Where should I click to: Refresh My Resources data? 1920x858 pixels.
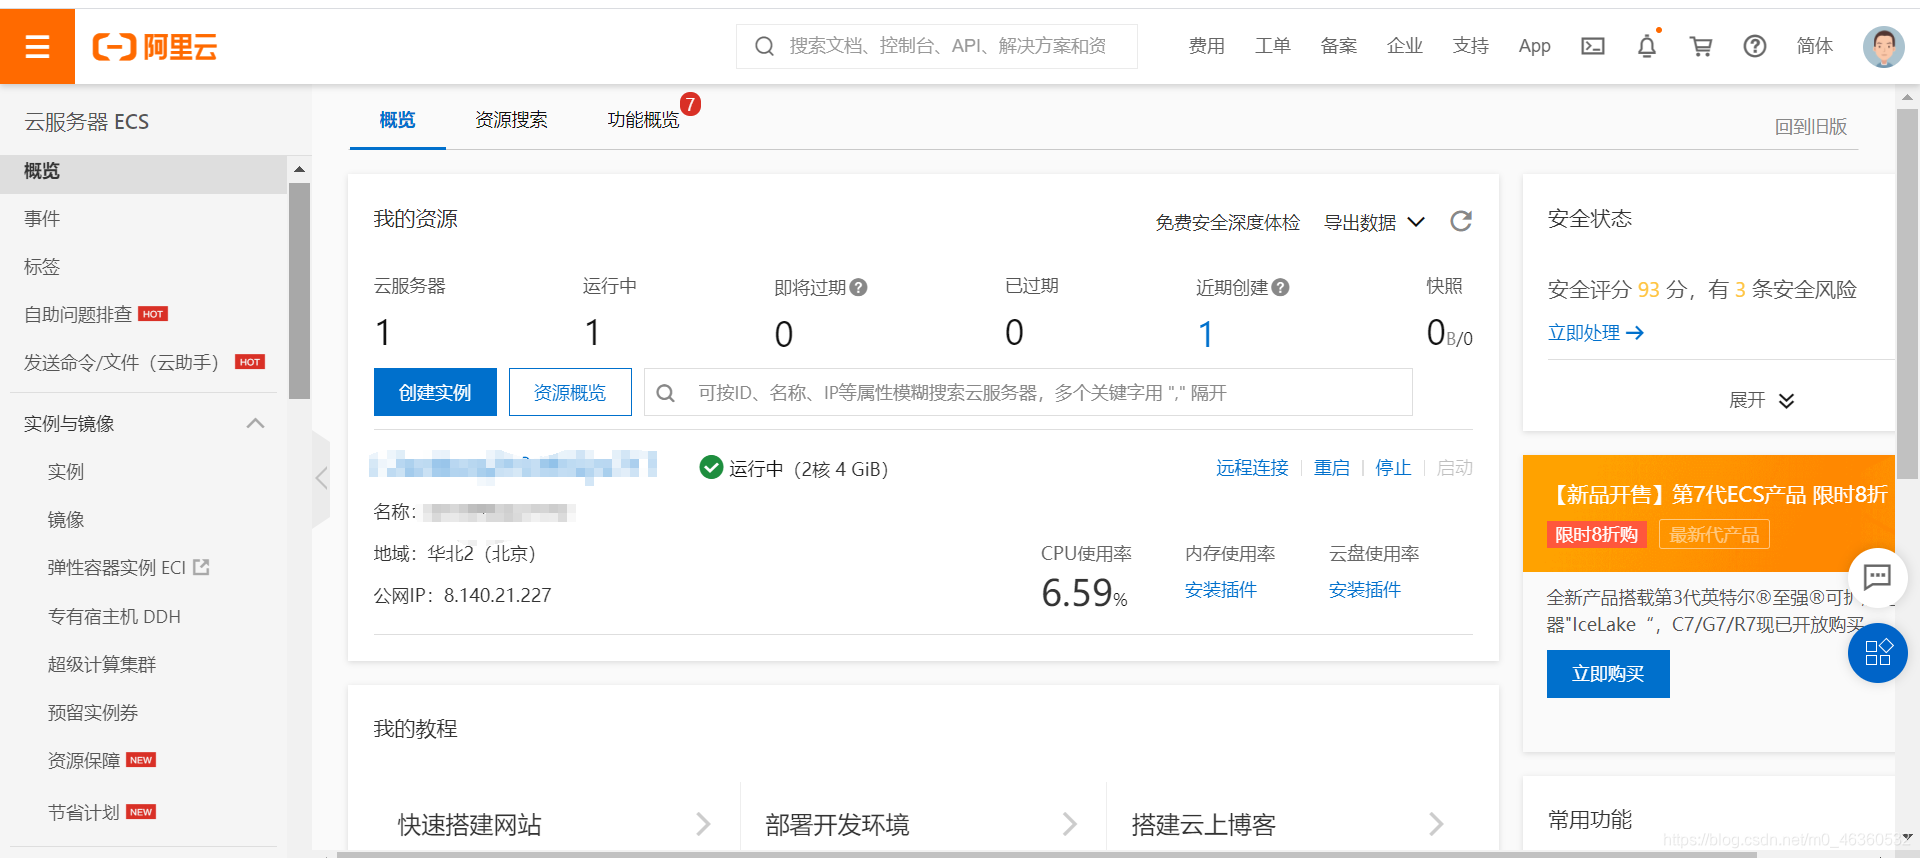(1461, 221)
